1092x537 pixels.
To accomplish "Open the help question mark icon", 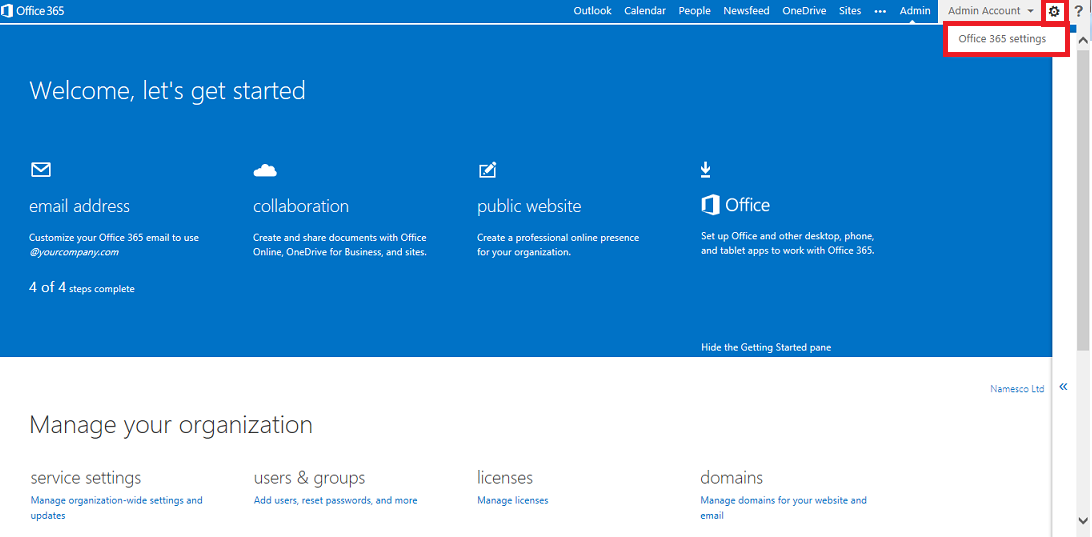I will pos(1078,11).
